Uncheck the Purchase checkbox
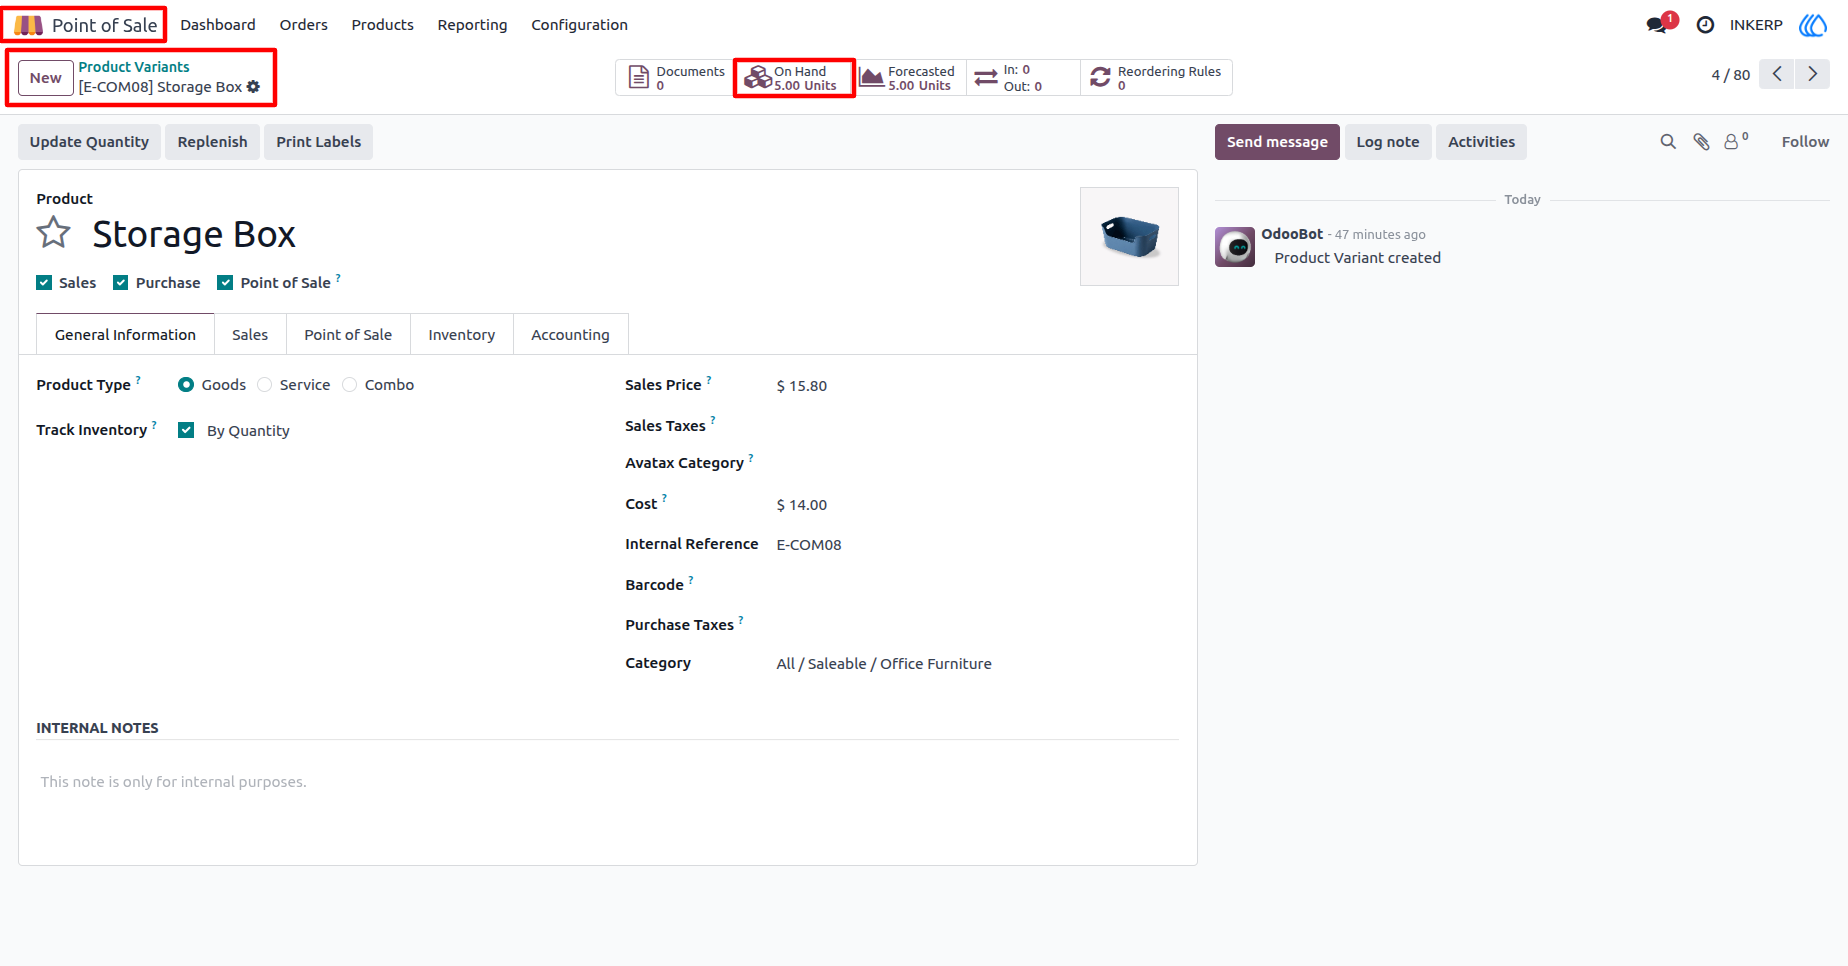The width and height of the screenshot is (1848, 966). click(x=121, y=283)
